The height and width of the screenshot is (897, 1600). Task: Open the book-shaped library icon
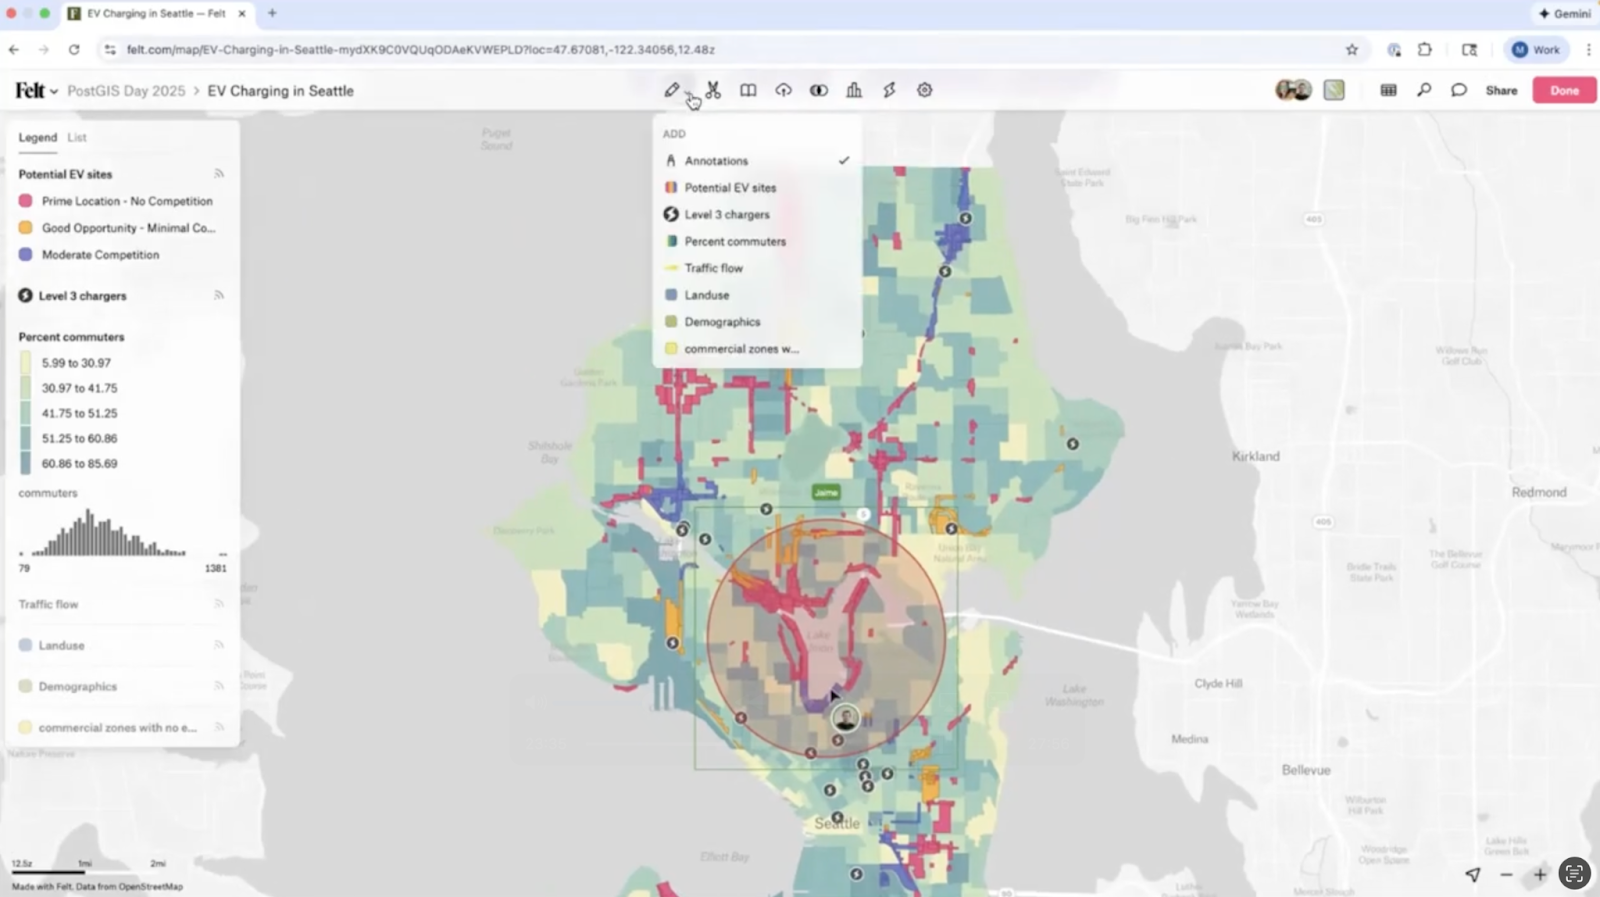(748, 90)
